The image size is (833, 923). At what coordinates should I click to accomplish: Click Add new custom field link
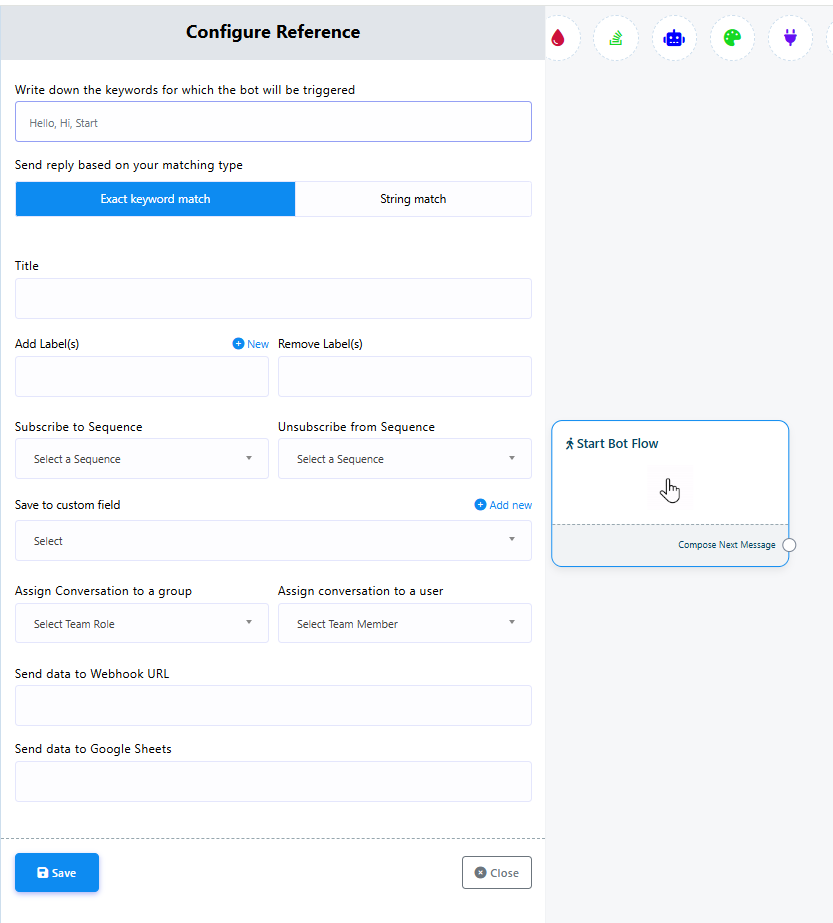point(503,505)
